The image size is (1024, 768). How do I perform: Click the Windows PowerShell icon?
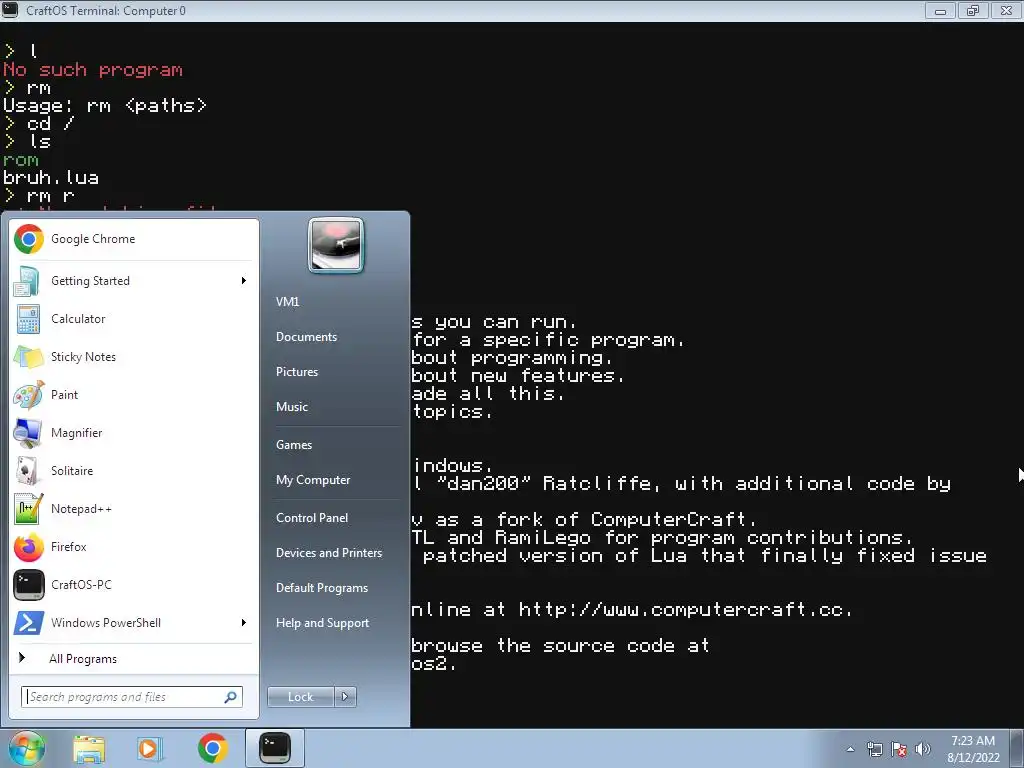click(29, 622)
